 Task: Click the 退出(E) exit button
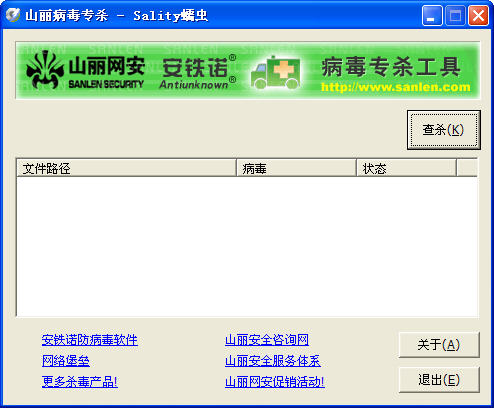[439, 380]
